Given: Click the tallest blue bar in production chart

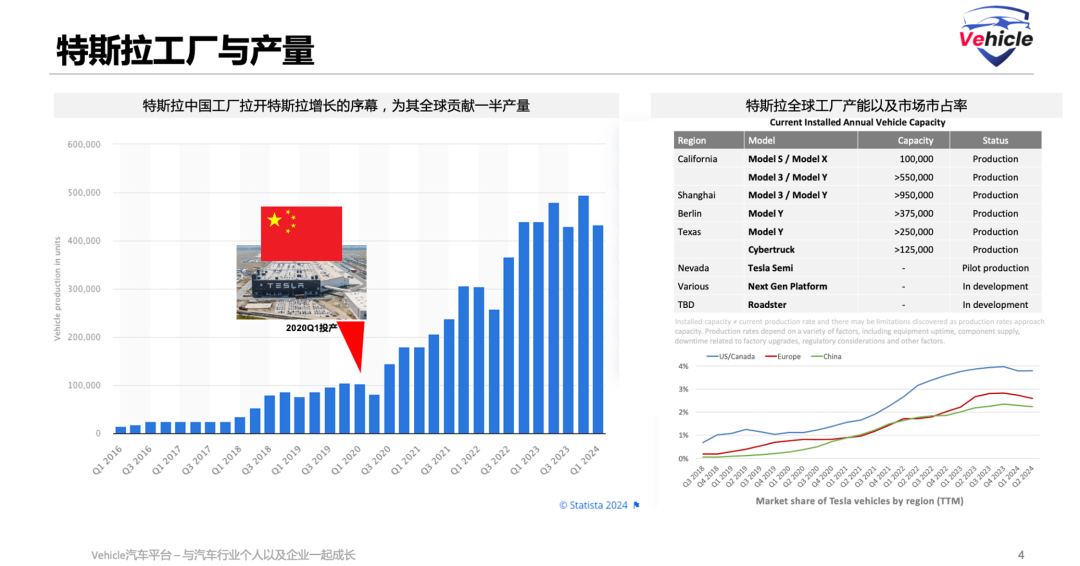Looking at the screenshot, I should [x=583, y=315].
